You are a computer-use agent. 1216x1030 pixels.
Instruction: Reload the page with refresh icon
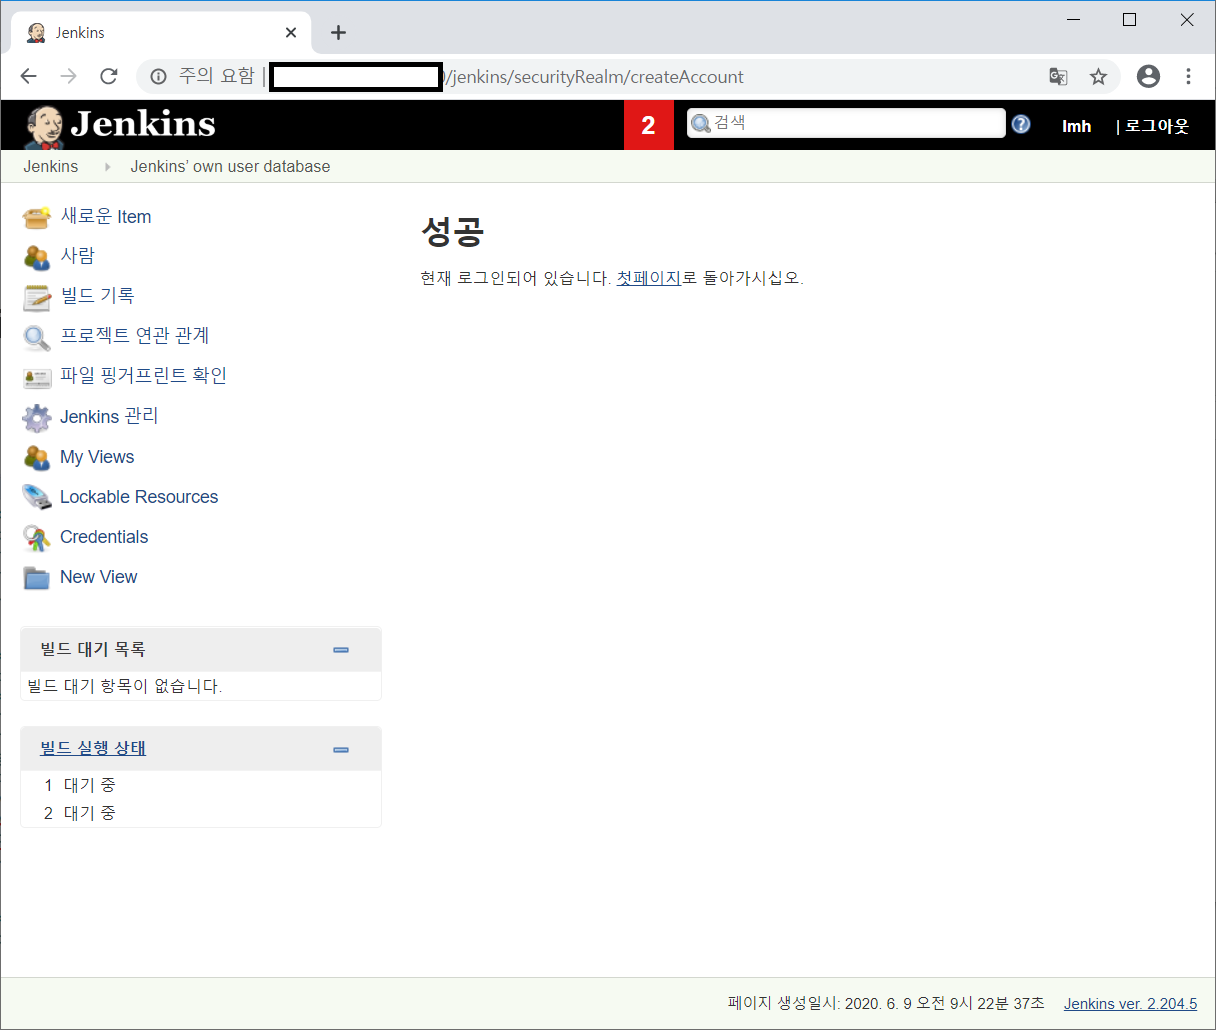[109, 76]
